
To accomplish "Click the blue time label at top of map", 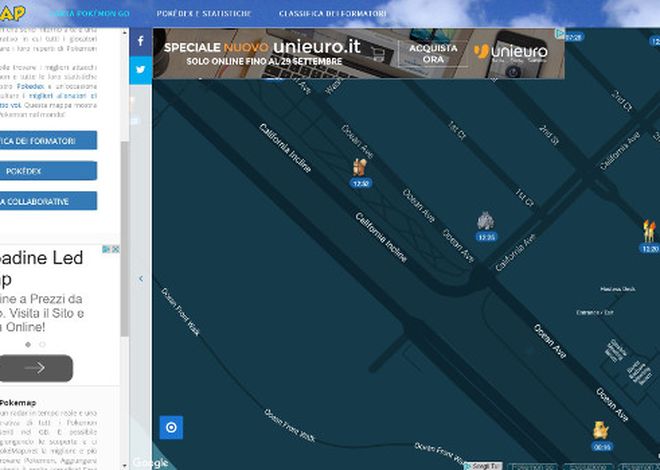I will click(574, 37).
